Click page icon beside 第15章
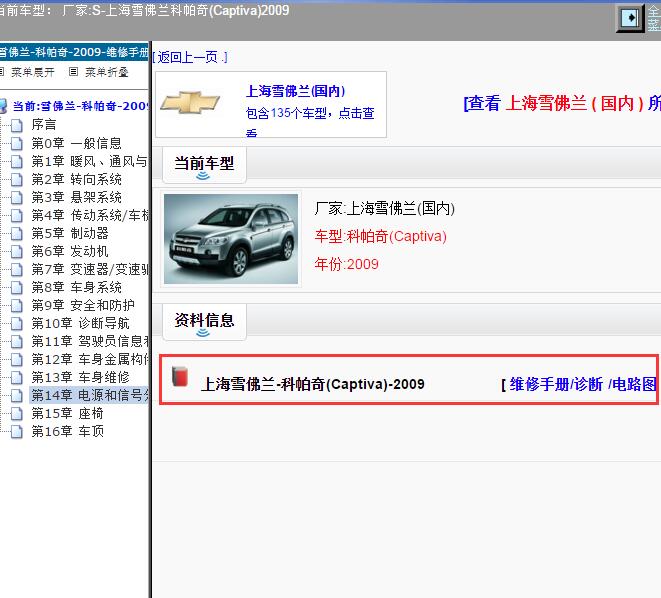Viewport: 661px width, 598px height. point(16,413)
